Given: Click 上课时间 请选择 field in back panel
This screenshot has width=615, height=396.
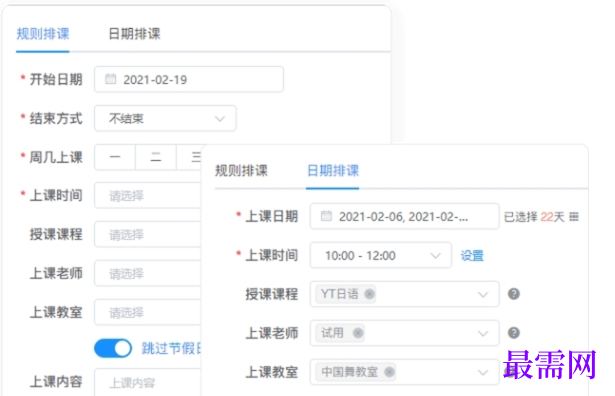Looking at the screenshot, I should click(147, 196).
